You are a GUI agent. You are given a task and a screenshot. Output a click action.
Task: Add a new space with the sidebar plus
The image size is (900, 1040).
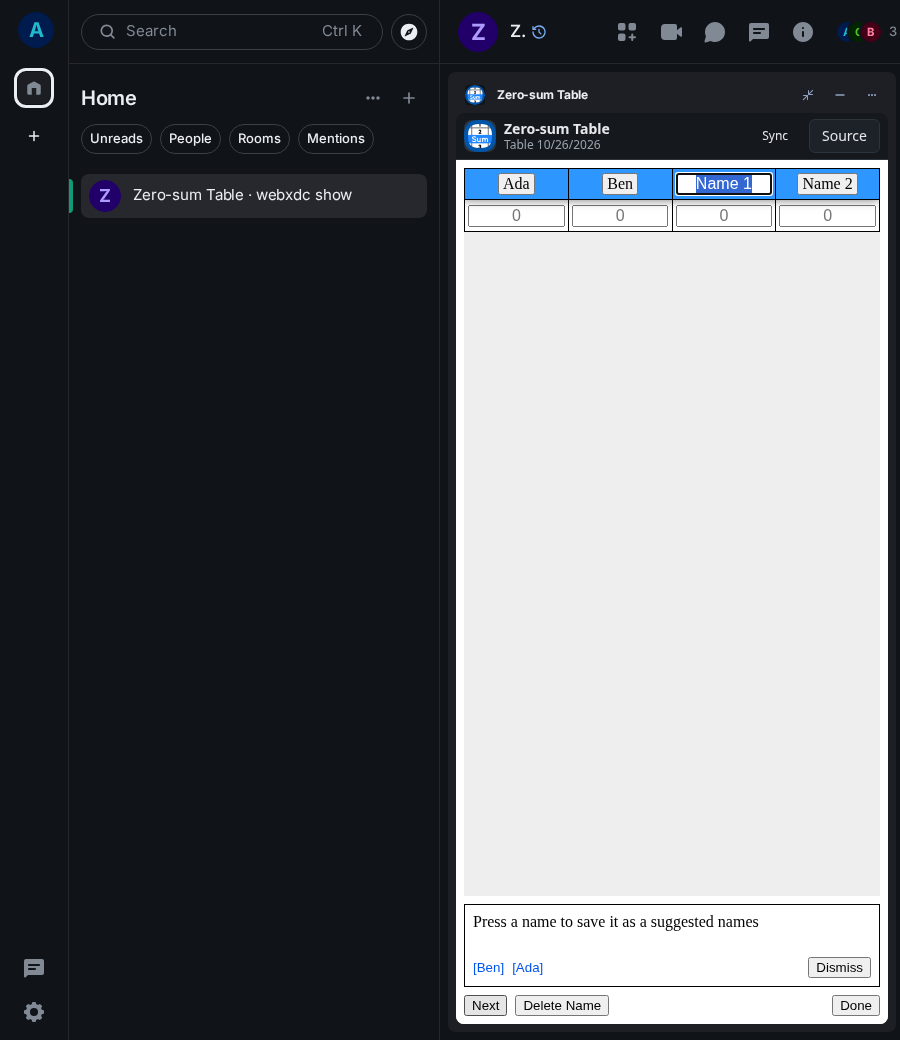click(x=34, y=136)
